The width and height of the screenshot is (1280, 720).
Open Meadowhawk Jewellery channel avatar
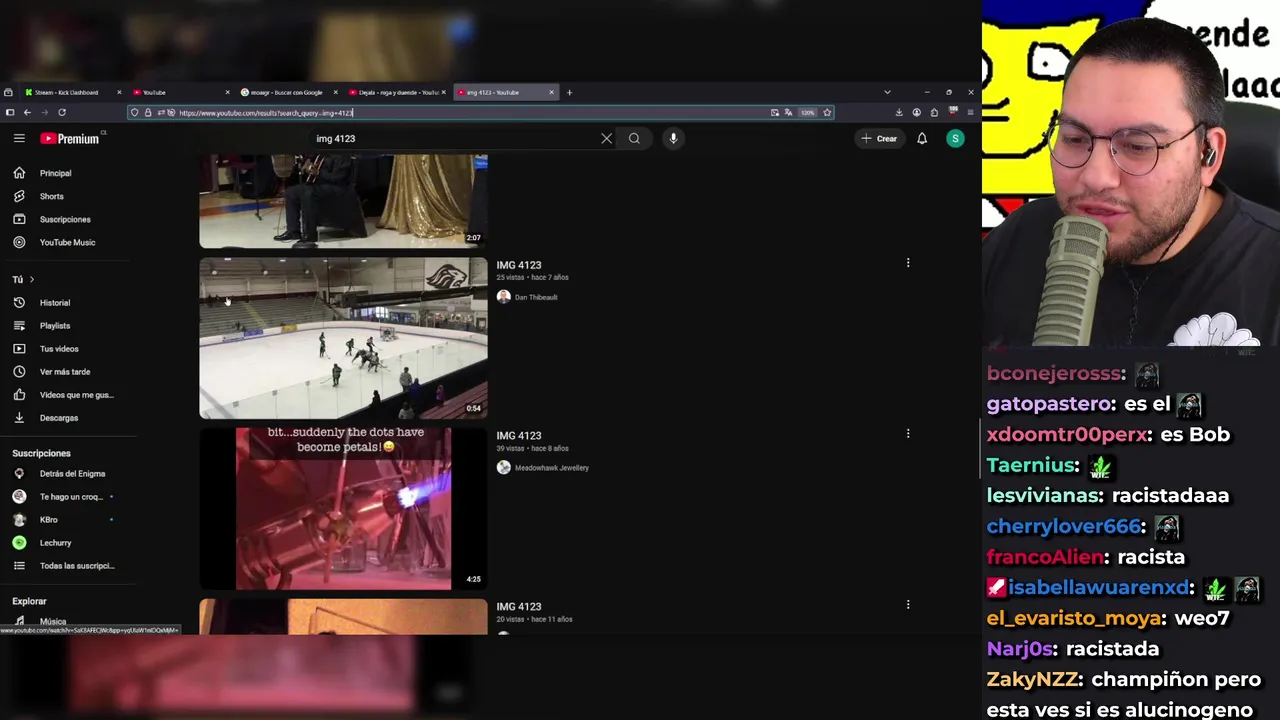[x=503, y=468]
